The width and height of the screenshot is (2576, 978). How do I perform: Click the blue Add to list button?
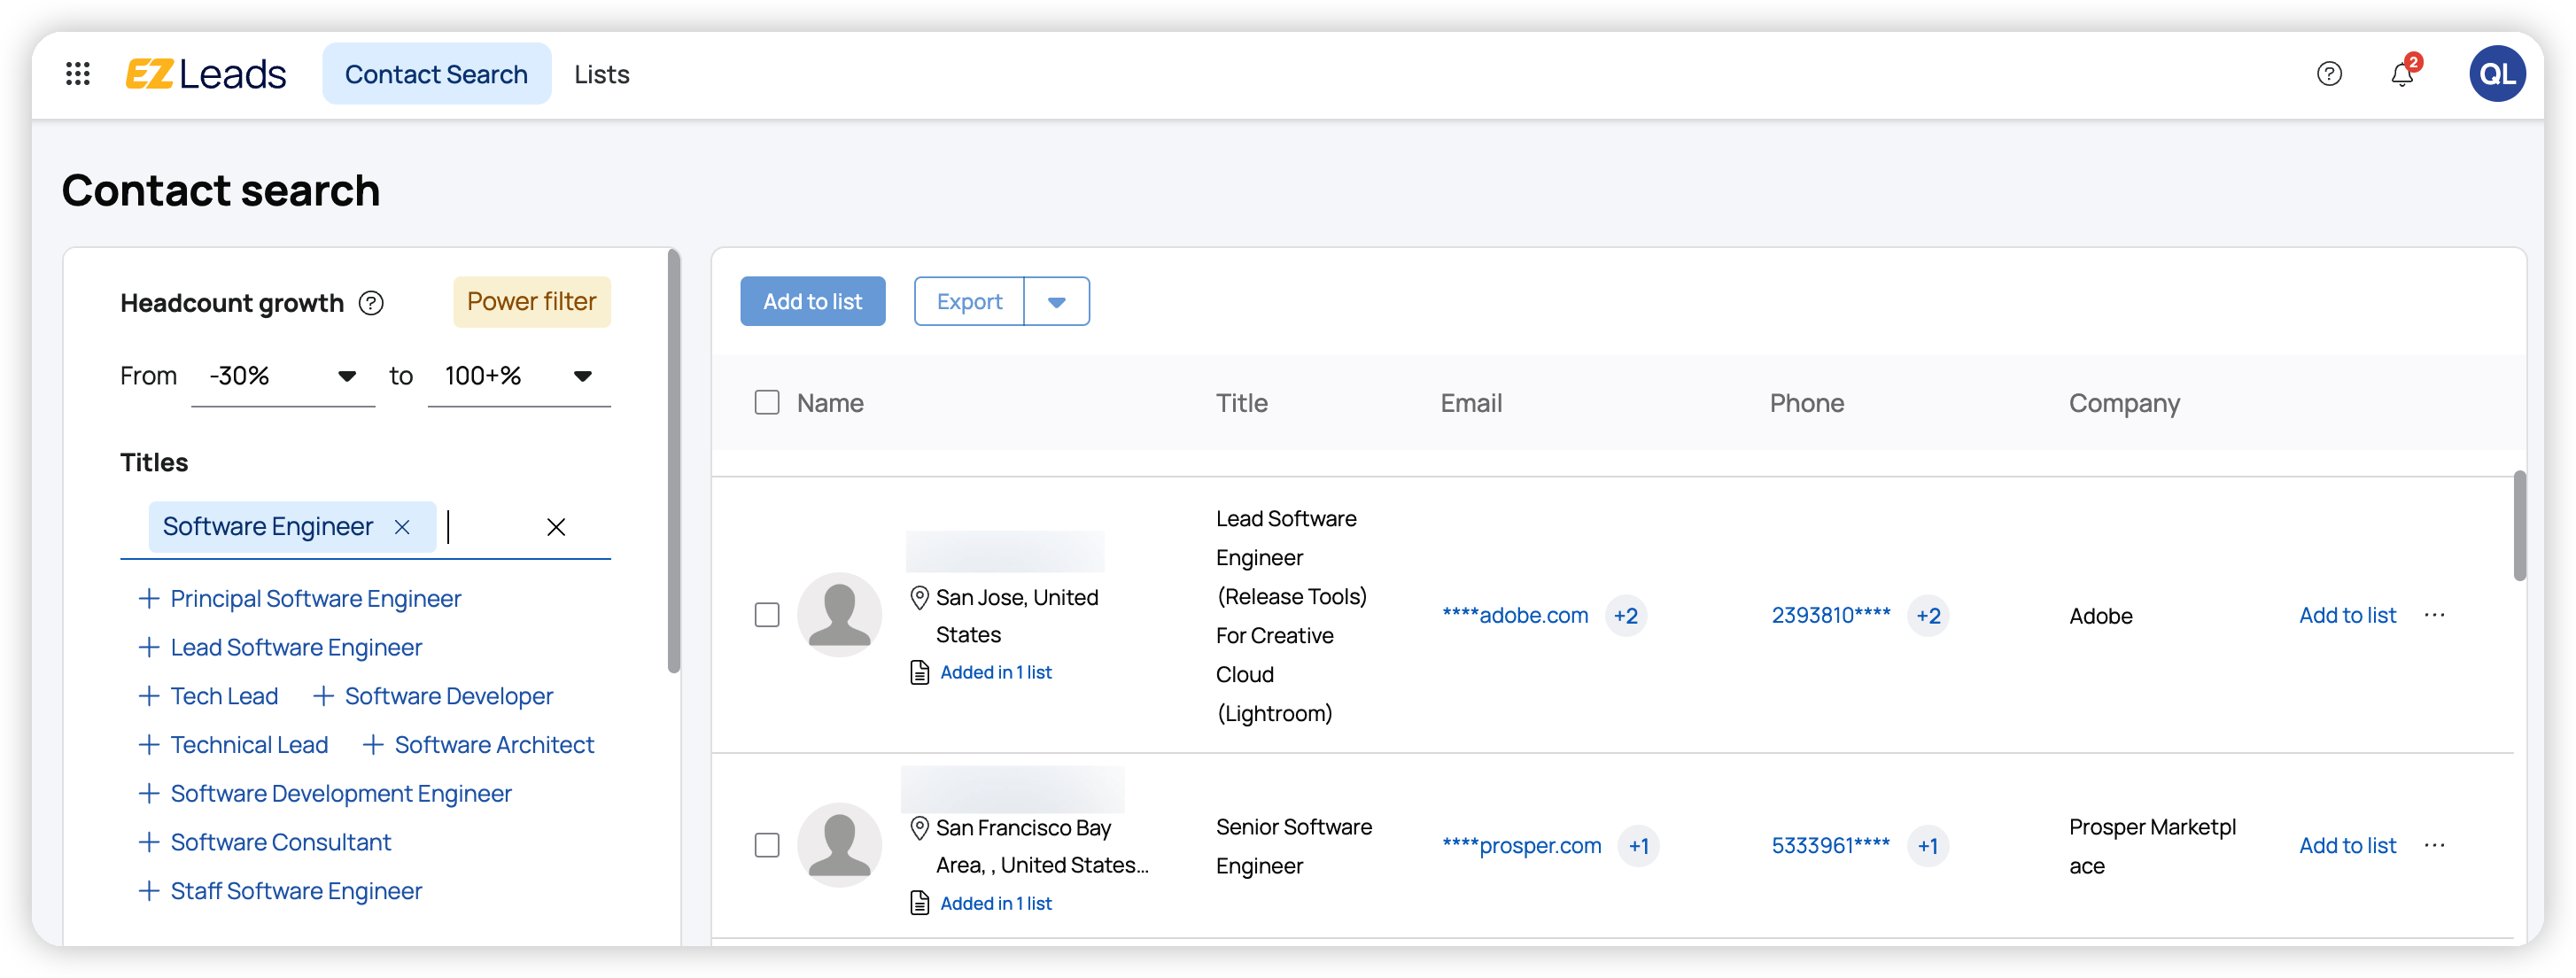pyautogui.click(x=812, y=302)
